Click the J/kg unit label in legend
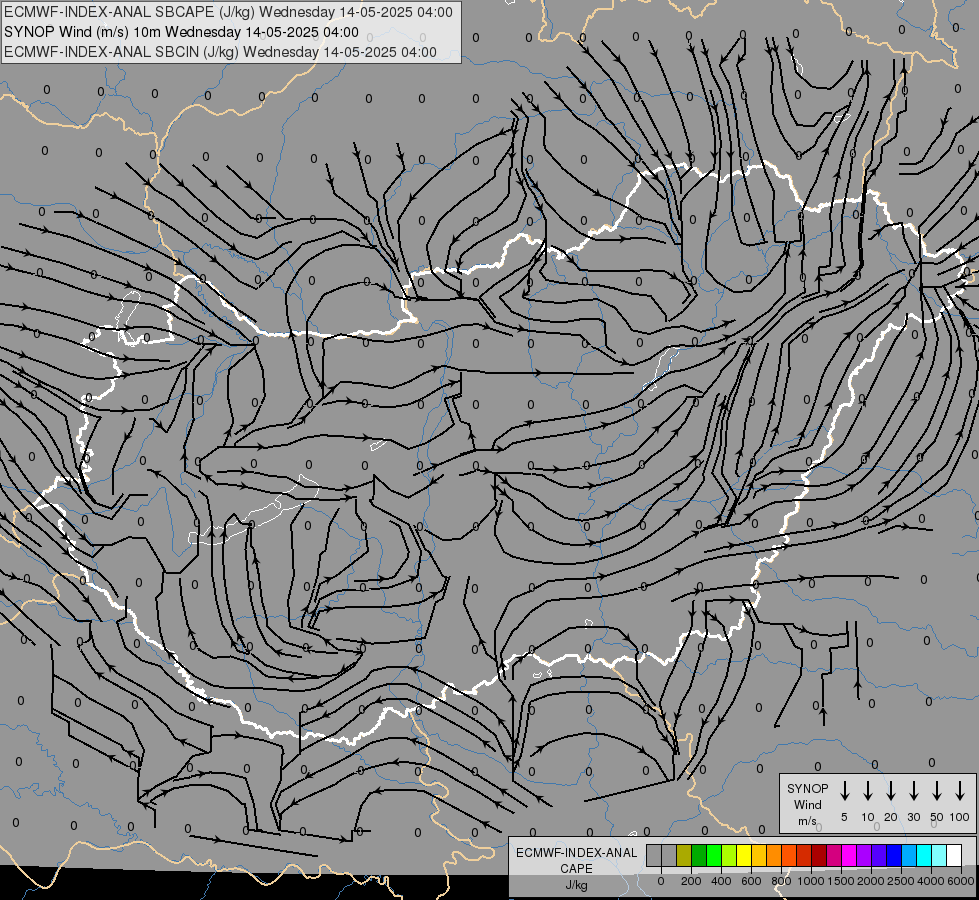Image resolution: width=979 pixels, height=900 pixels. click(x=576, y=885)
